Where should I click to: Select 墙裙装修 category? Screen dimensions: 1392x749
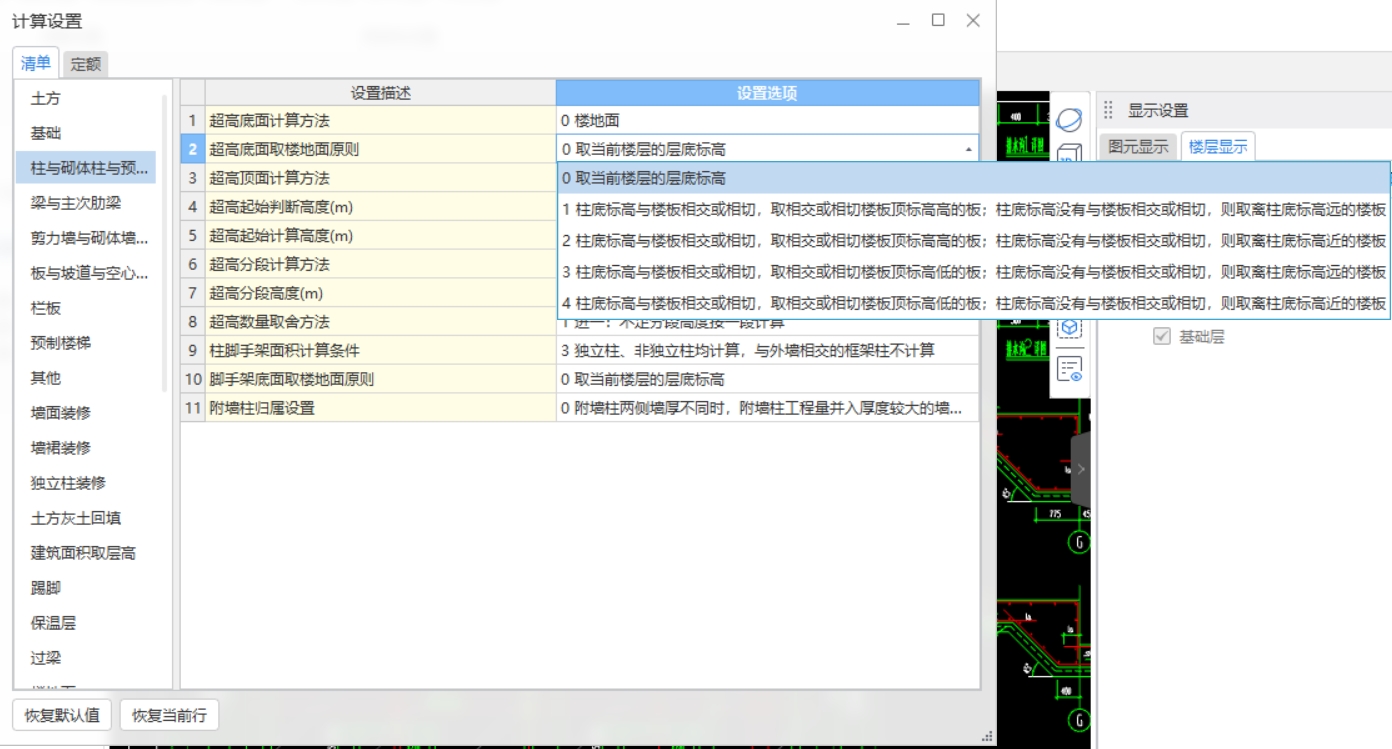pos(86,447)
